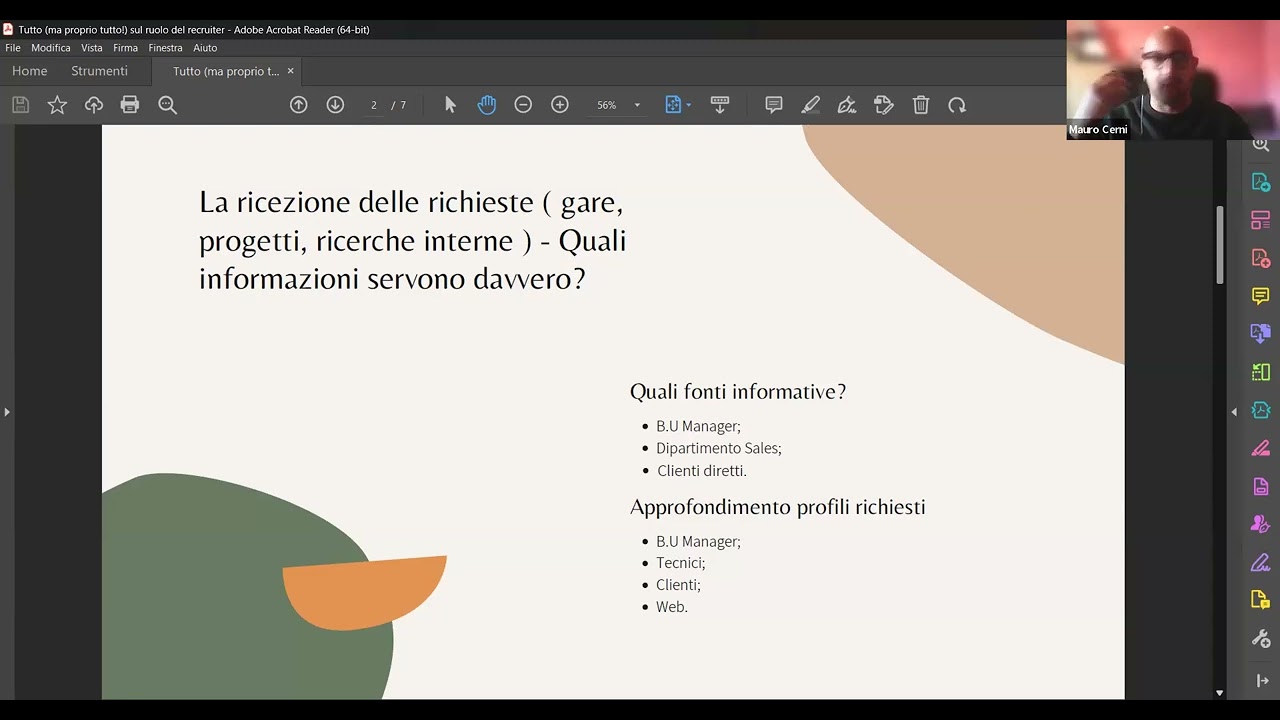Activate the Hand pan tool
The image size is (1280, 720).
point(487,105)
